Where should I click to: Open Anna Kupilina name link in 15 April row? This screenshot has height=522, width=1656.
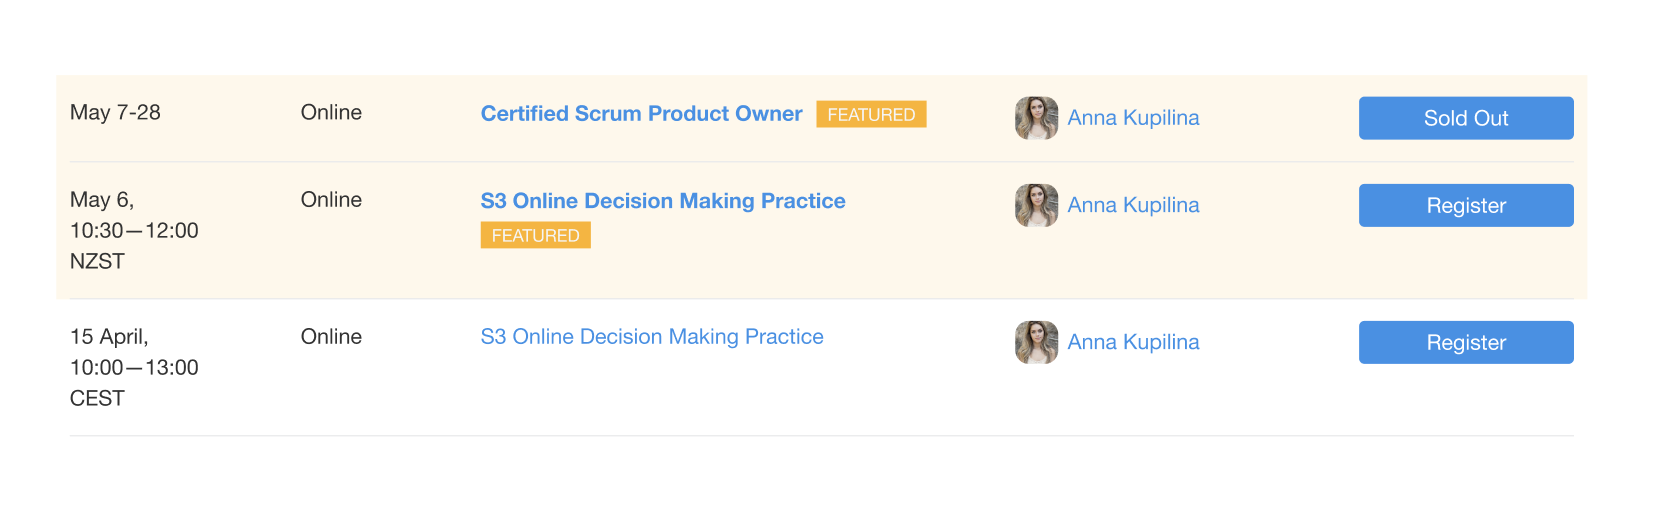click(x=1133, y=342)
